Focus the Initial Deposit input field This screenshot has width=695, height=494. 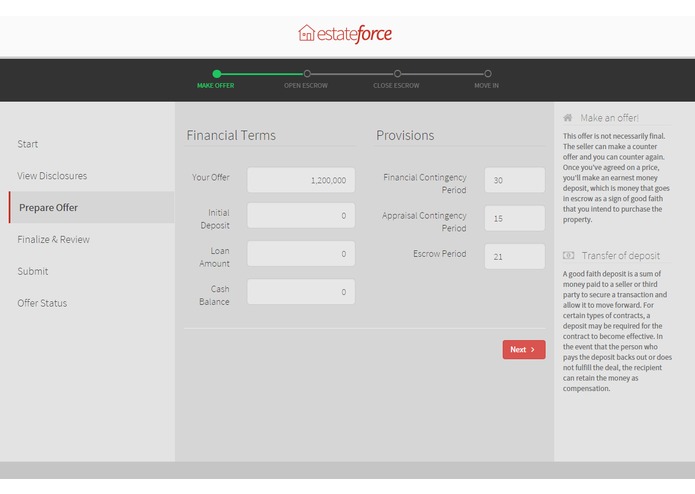[x=301, y=215]
